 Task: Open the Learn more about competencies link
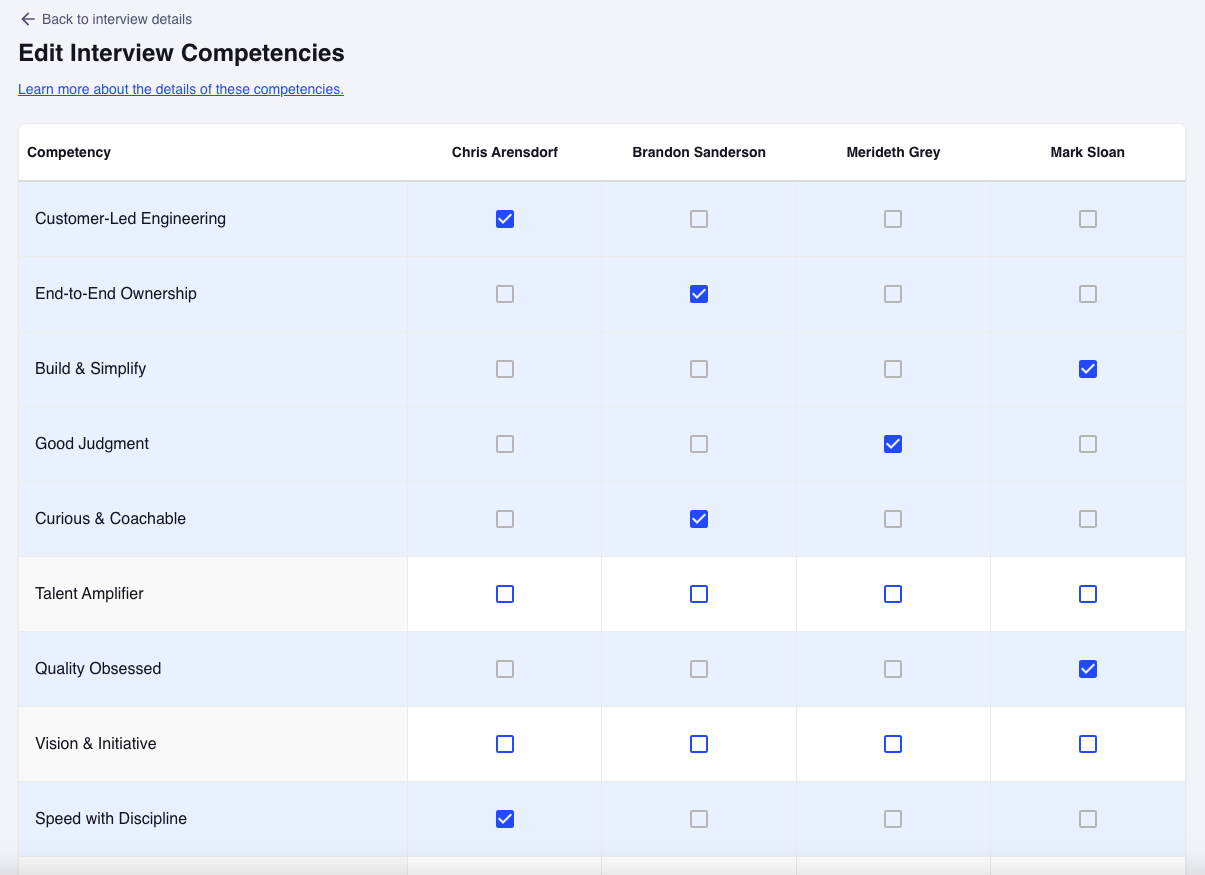click(x=180, y=89)
